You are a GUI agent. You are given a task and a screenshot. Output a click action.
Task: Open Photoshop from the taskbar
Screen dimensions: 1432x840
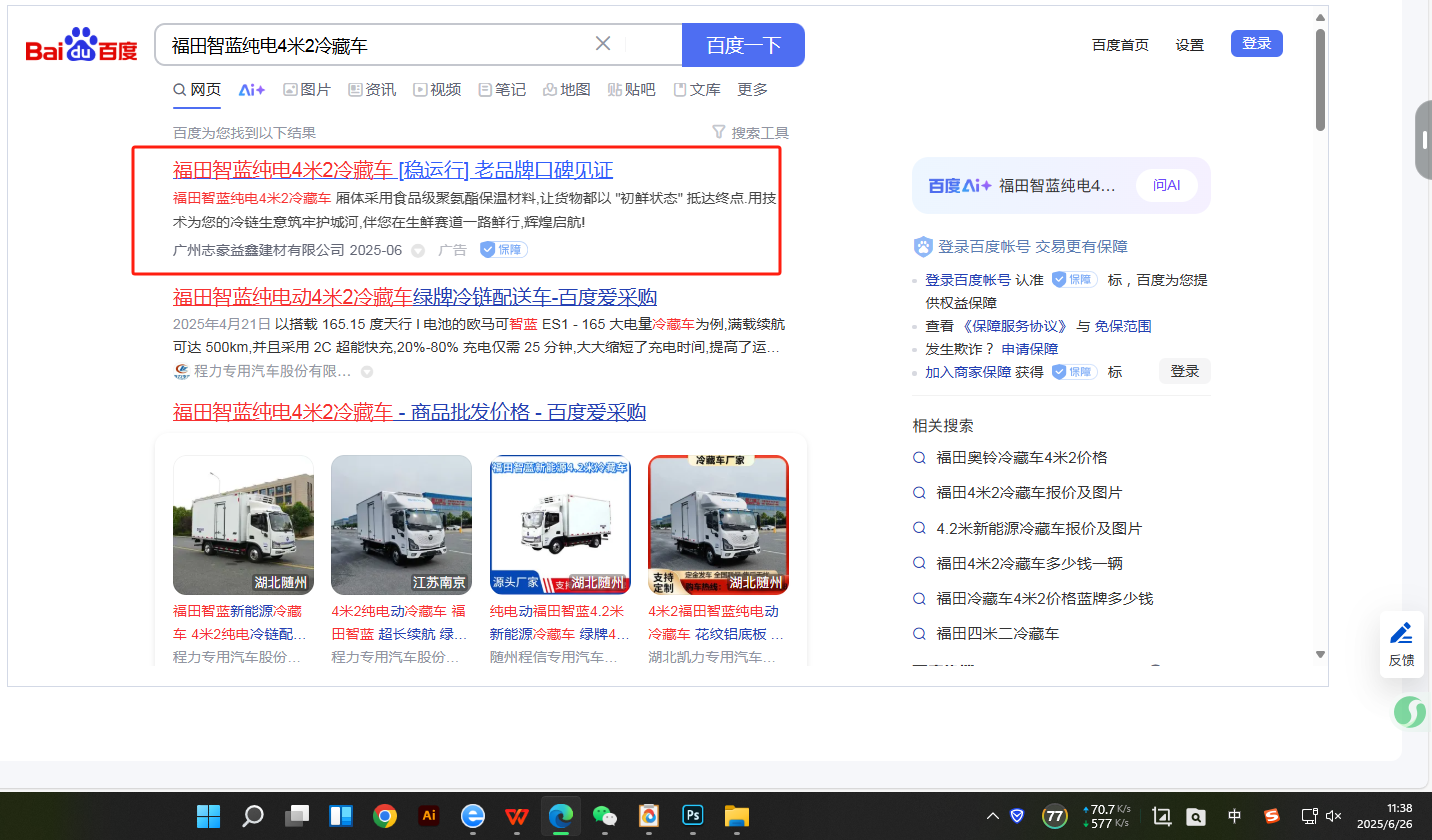pos(693,816)
